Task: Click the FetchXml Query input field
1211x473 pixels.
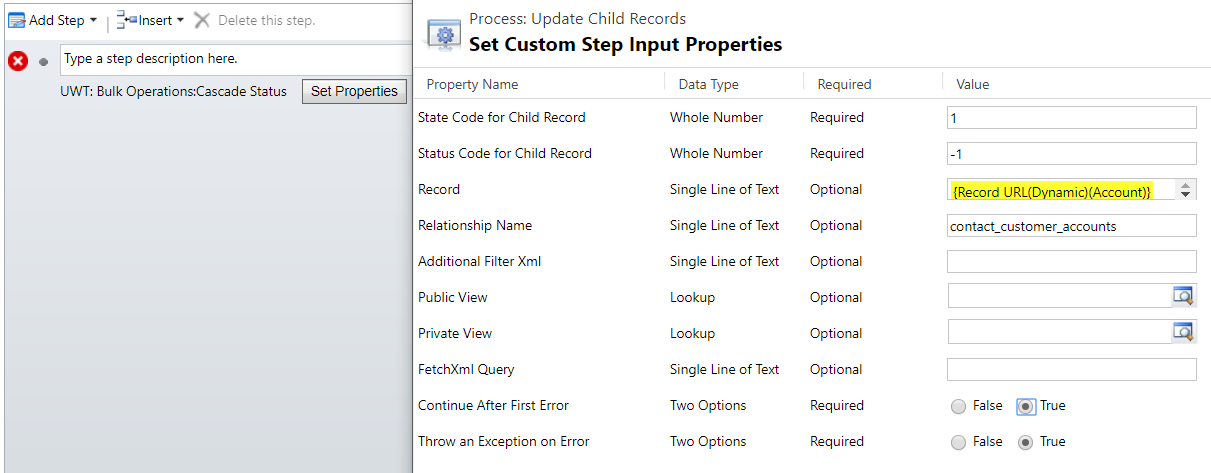Action: pos(1071,369)
